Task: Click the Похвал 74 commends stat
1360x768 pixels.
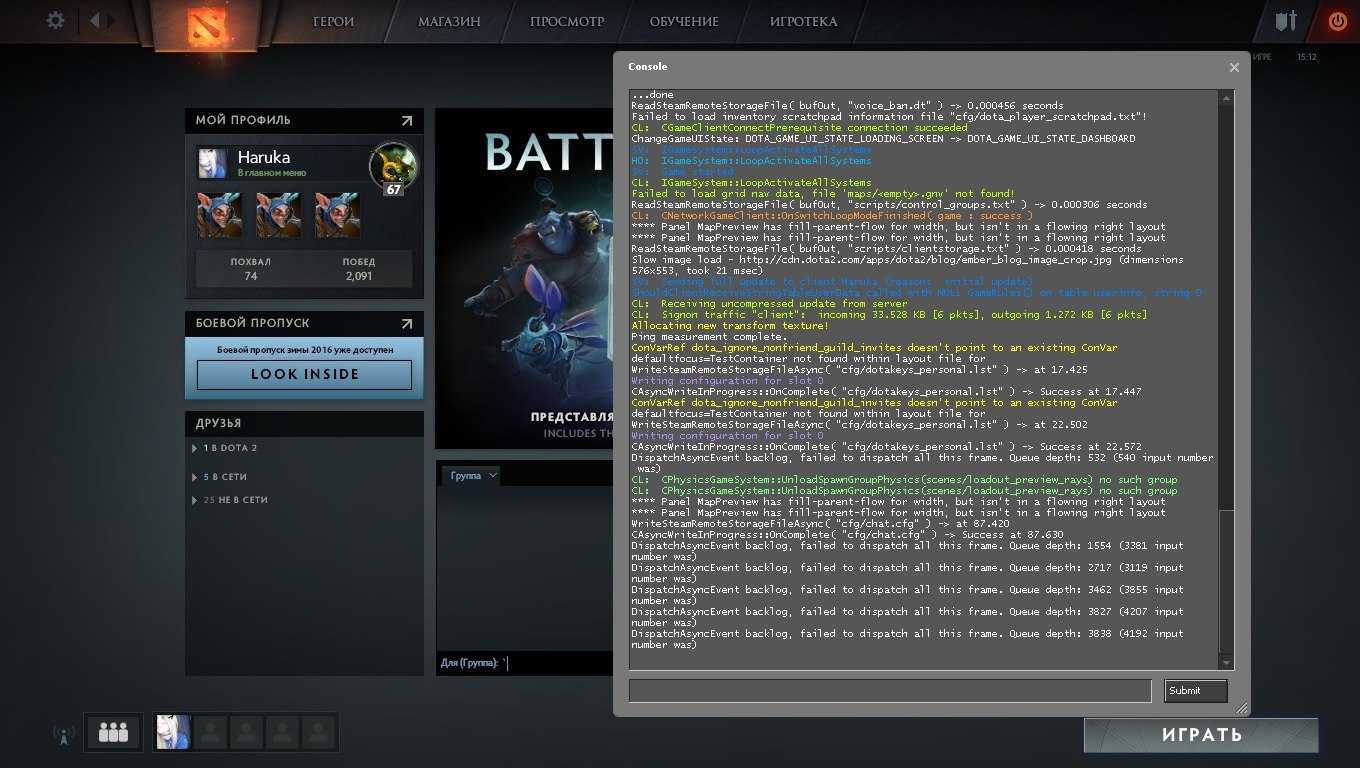Action: [250, 269]
